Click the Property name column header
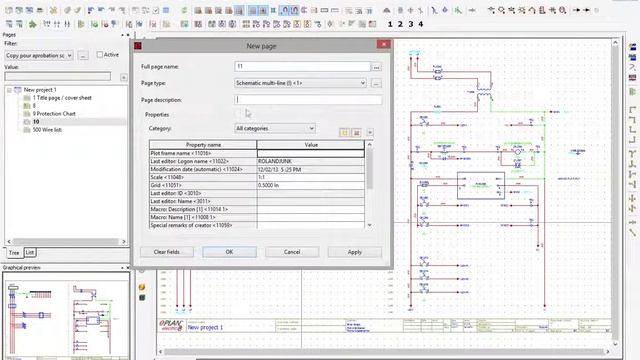Viewport: 640px width, 360px height. click(203, 145)
